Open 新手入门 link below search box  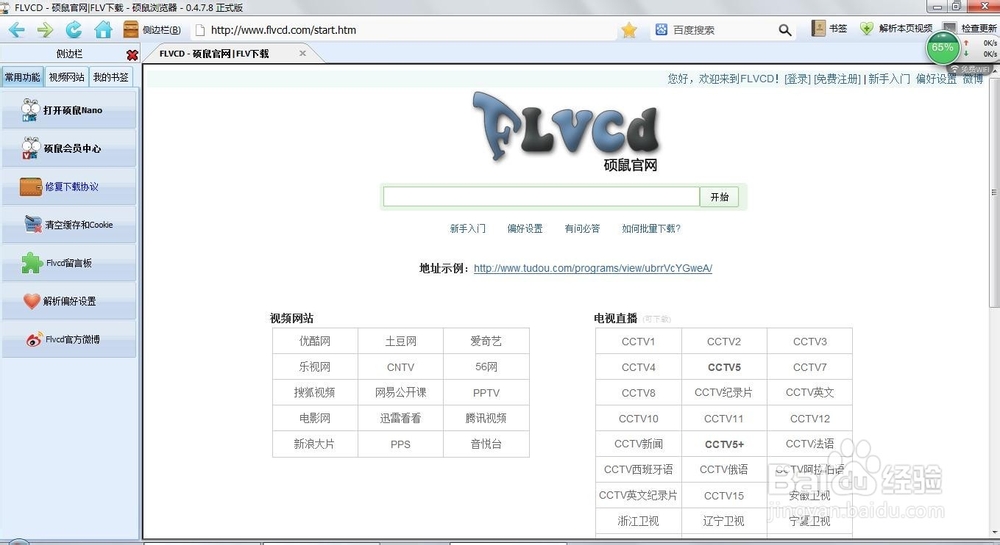click(467, 228)
